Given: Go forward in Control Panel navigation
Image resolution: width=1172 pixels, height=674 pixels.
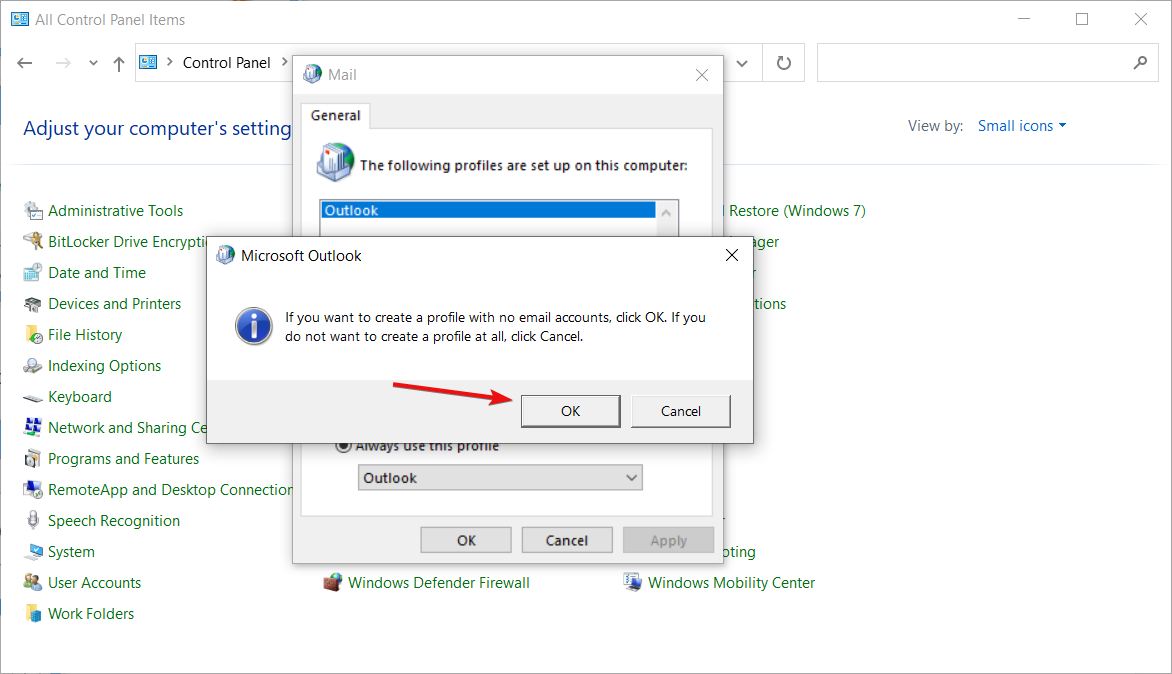Looking at the screenshot, I should [x=63, y=64].
